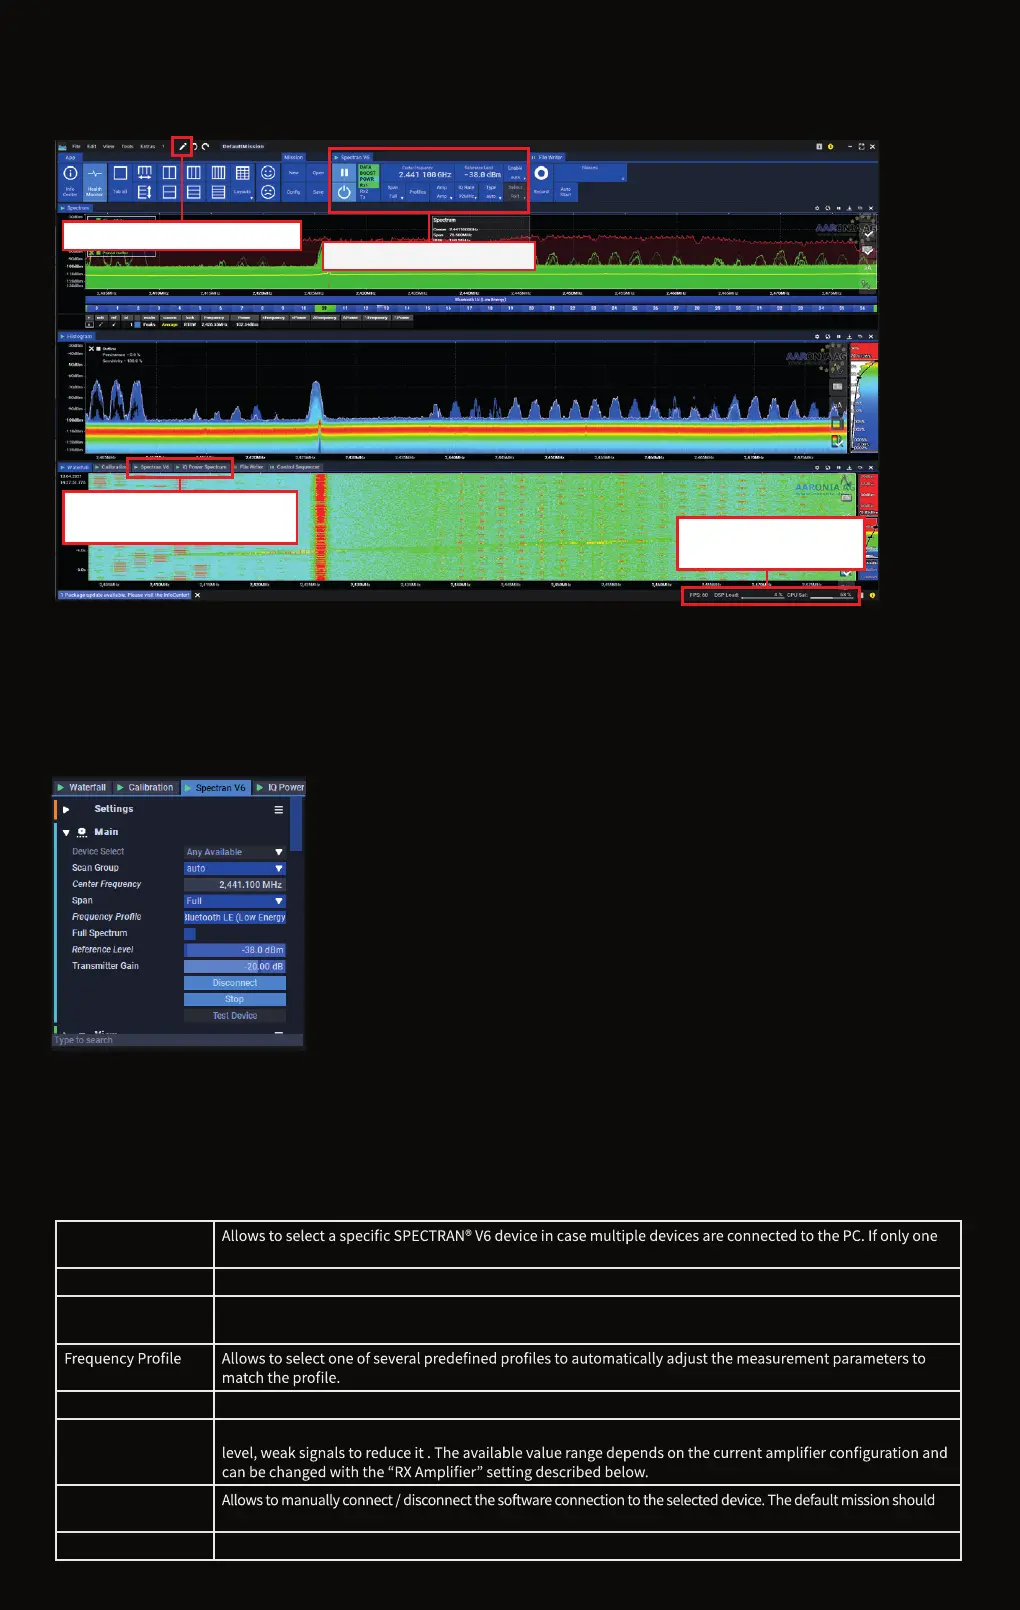1020x1610 pixels.
Task: Open the Scan Group dropdown
Action: coord(235,868)
